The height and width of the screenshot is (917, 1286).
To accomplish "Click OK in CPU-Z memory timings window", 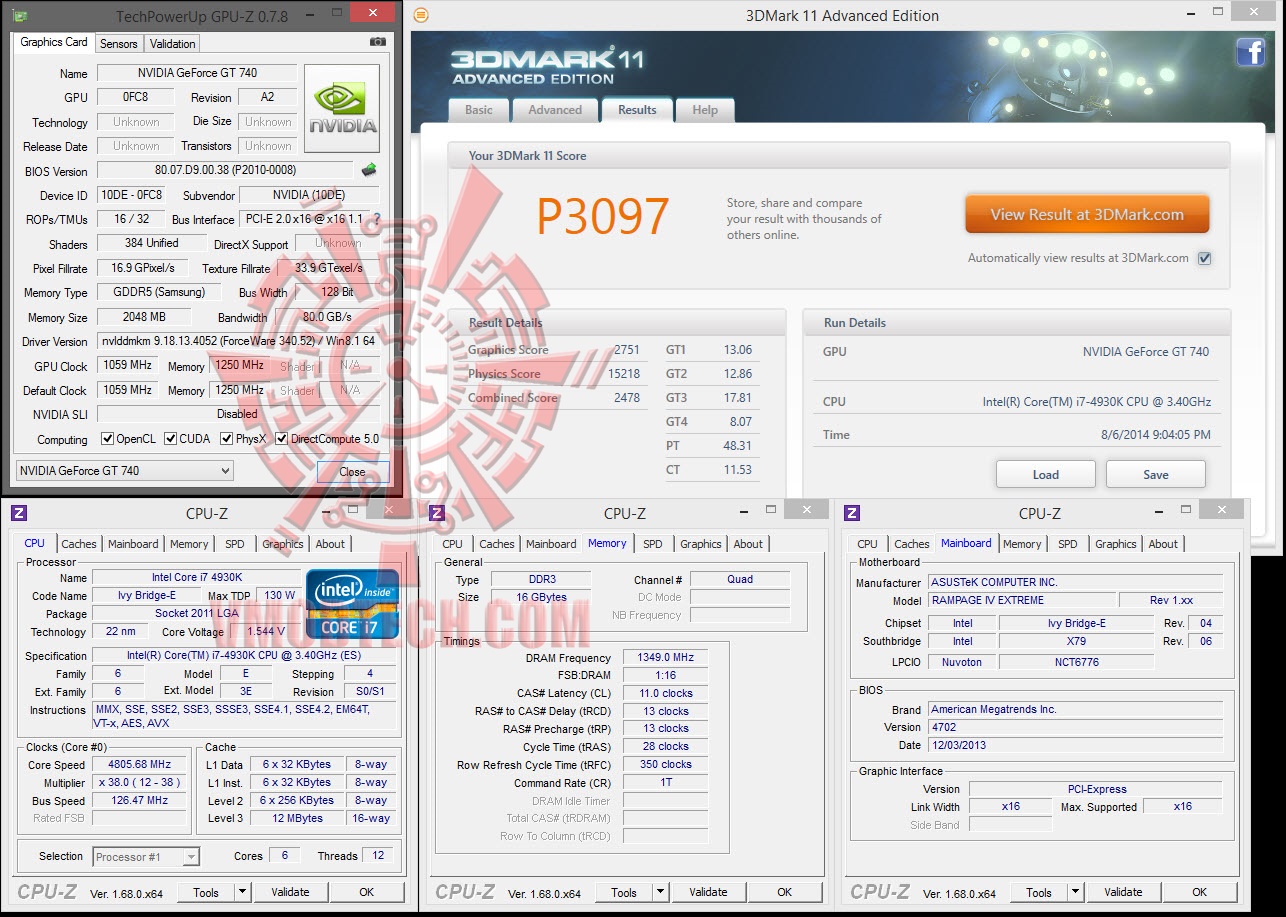I will coord(784,892).
